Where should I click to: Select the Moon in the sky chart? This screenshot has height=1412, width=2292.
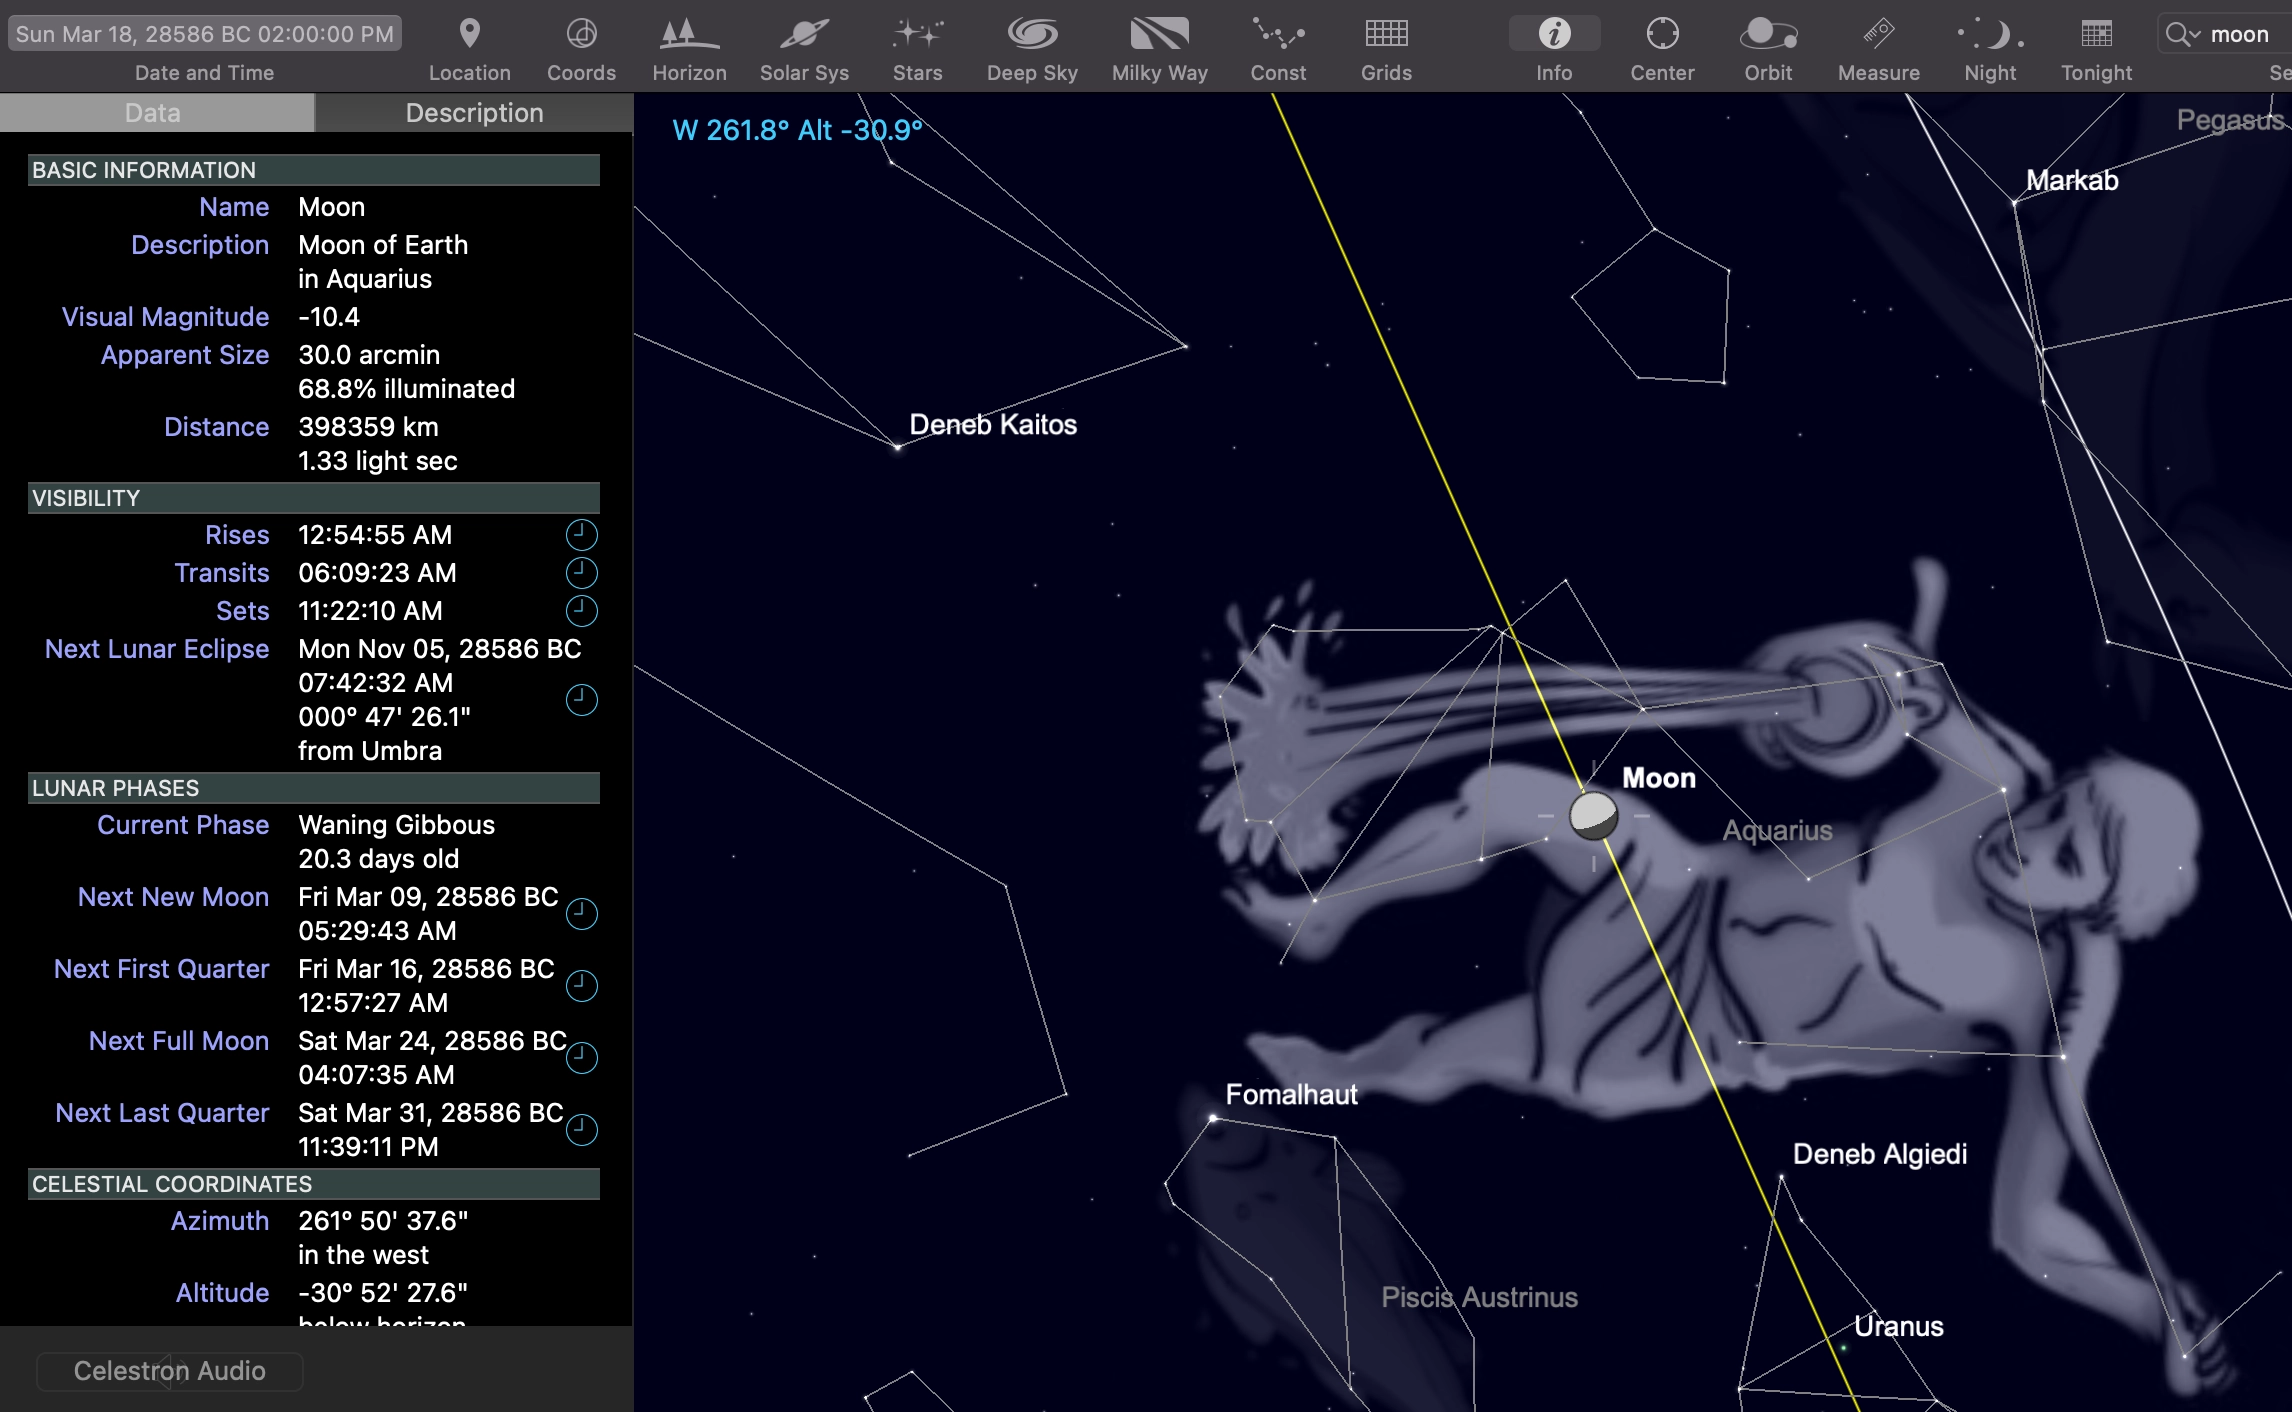click(1593, 816)
